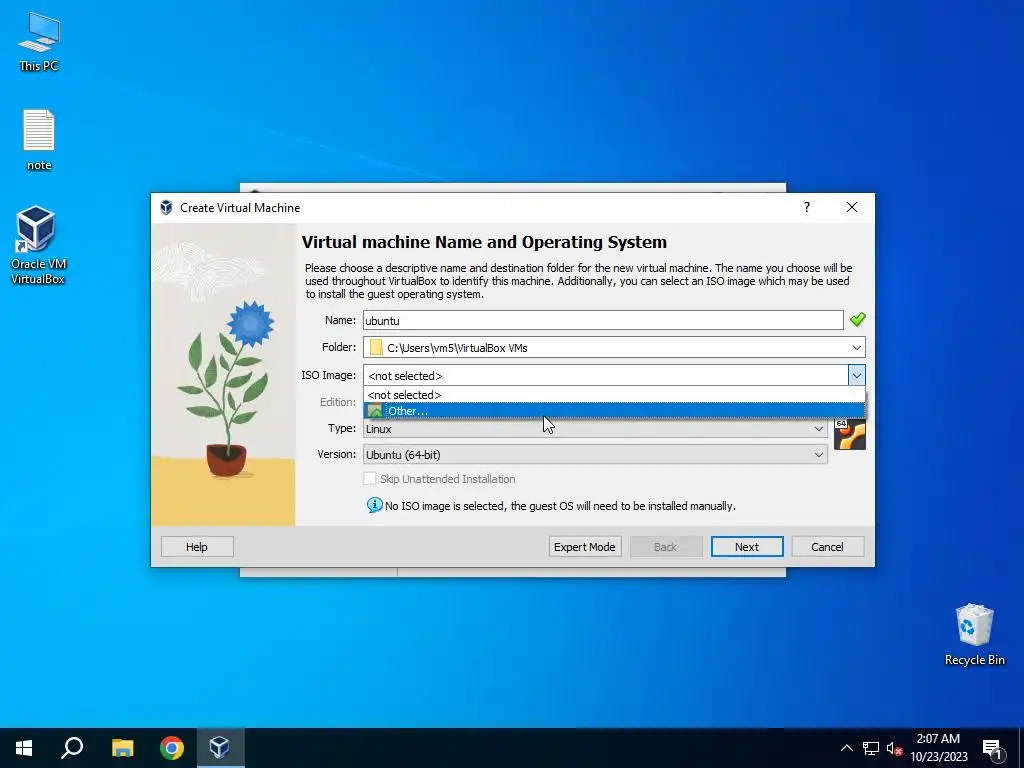This screenshot has height=768, width=1024.
Task: Toggle Skip Unattended Installation checkbox
Action: tap(370, 479)
